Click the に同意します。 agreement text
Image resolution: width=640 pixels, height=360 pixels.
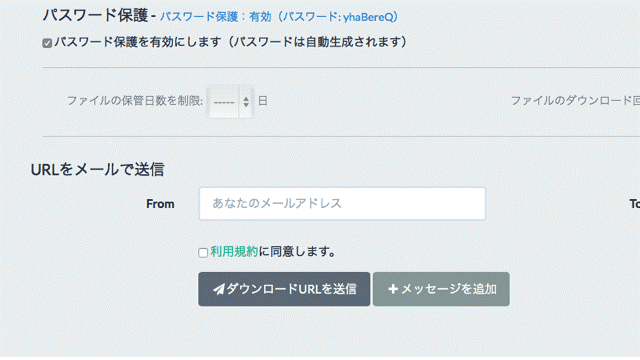[297, 251]
